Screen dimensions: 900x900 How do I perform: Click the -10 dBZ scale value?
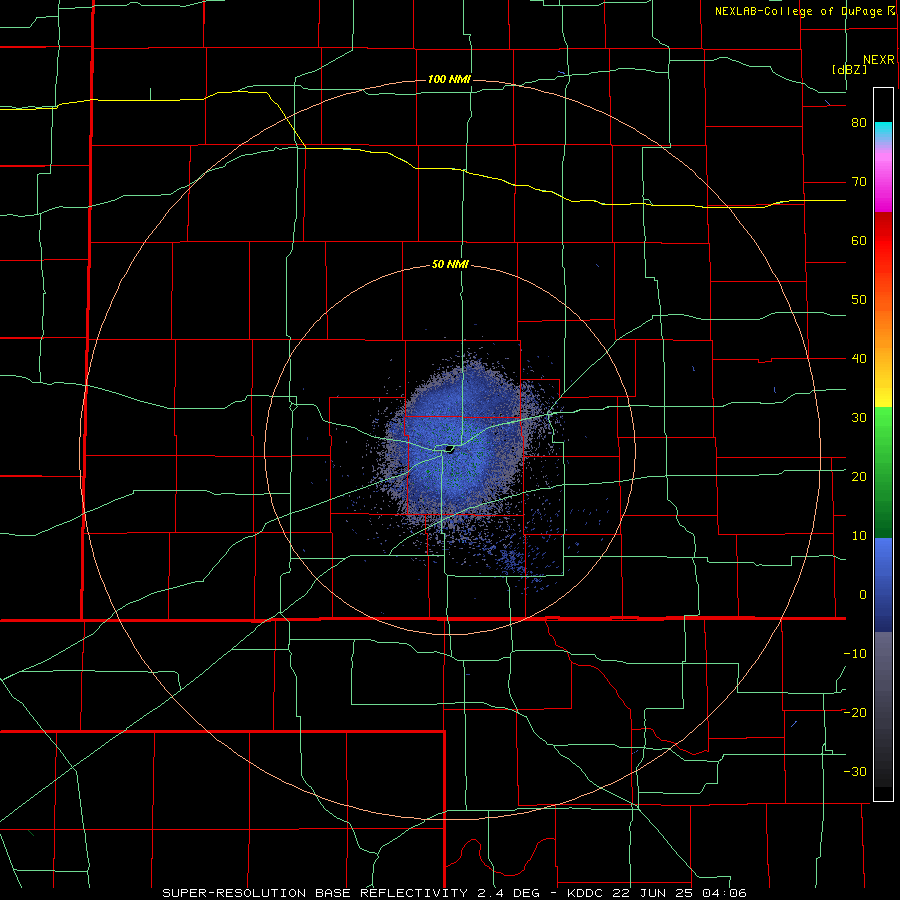click(855, 654)
